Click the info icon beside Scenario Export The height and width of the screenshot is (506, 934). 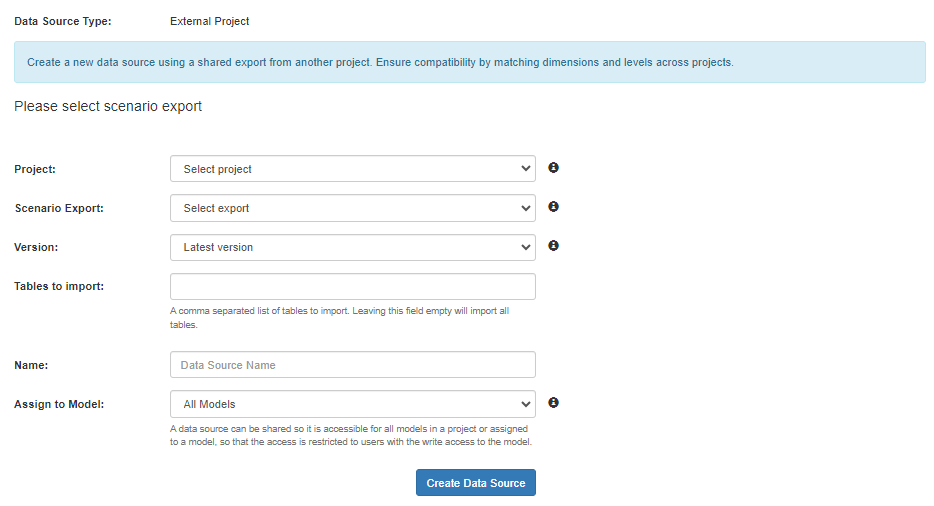pyautogui.click(x=554, y=207)
